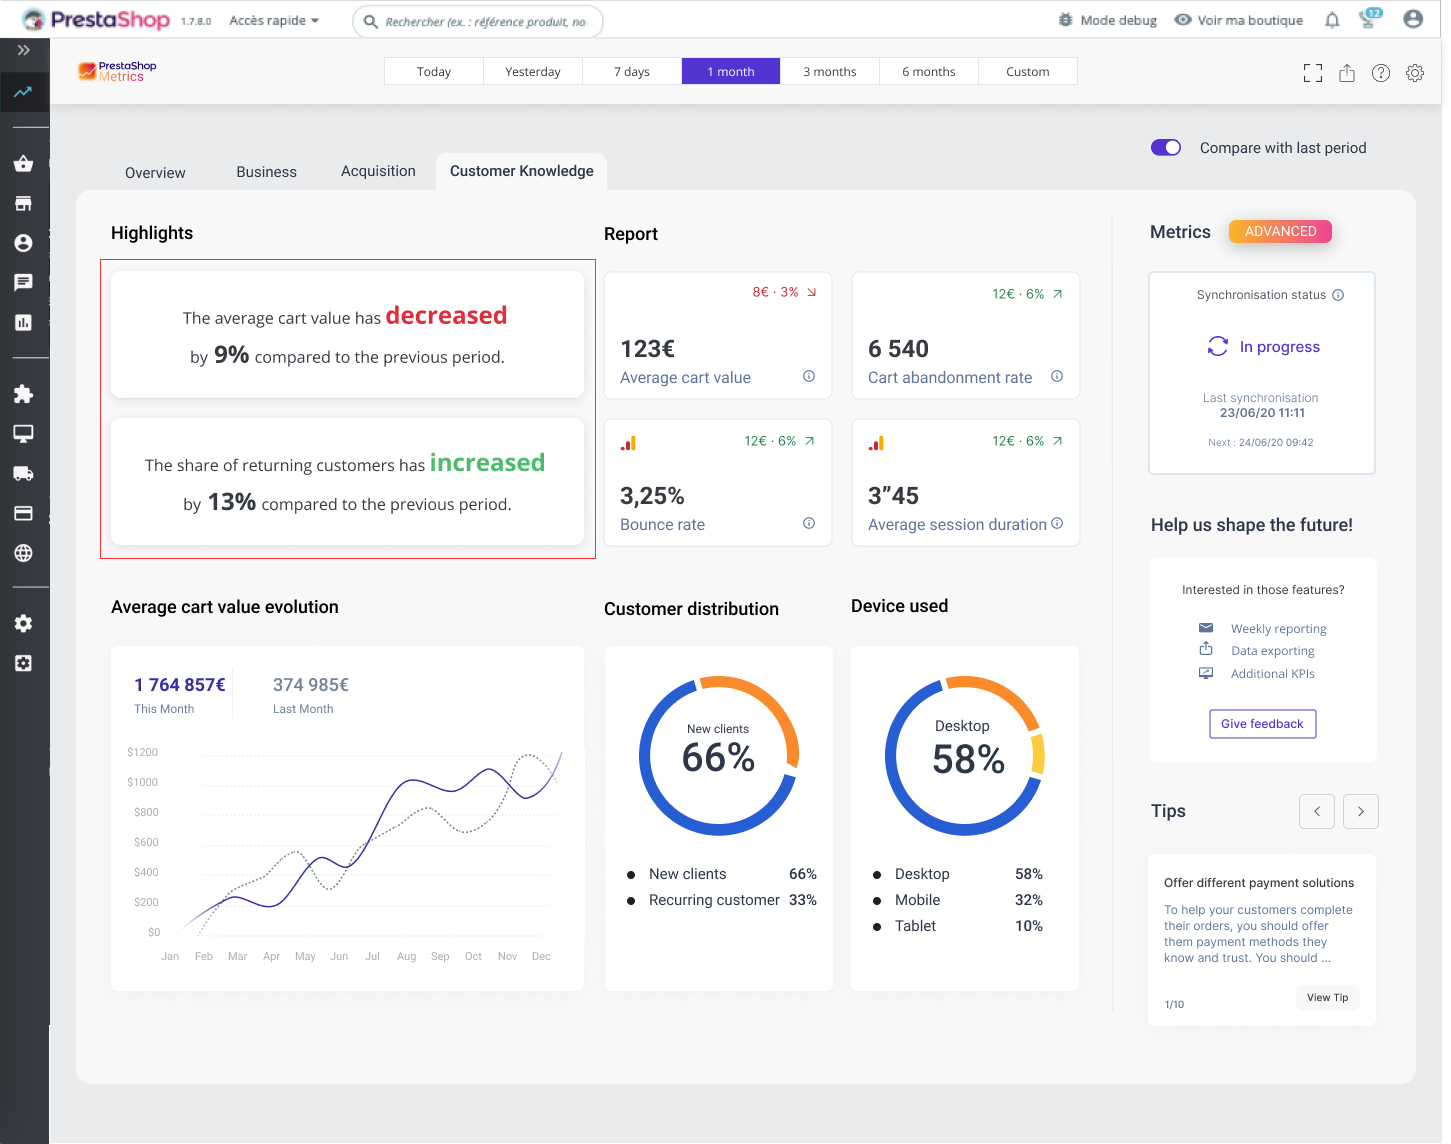The image size is (1451, 1144).
Task: Open the help question mark icon
Action: point(1381,73)
